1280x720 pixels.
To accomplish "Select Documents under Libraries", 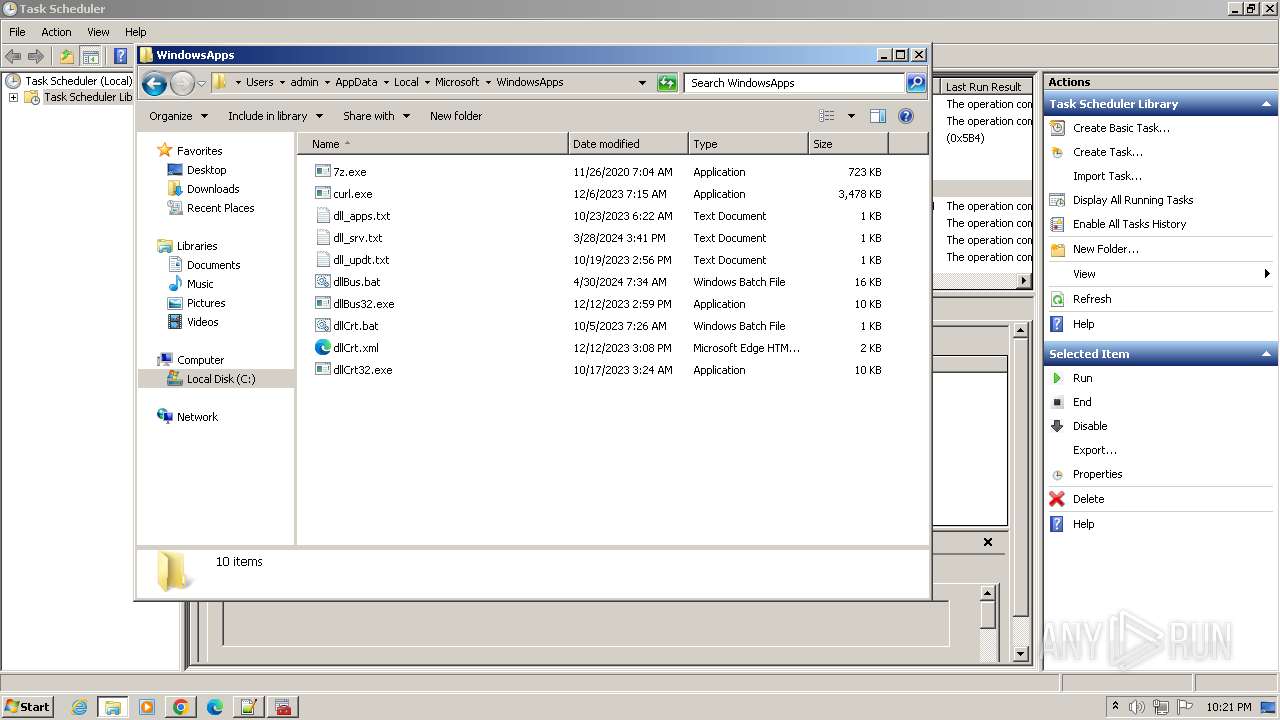I will point(214,265).
